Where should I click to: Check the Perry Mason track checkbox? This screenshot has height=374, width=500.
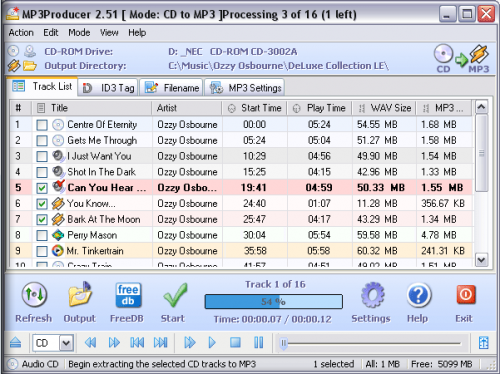42,235
